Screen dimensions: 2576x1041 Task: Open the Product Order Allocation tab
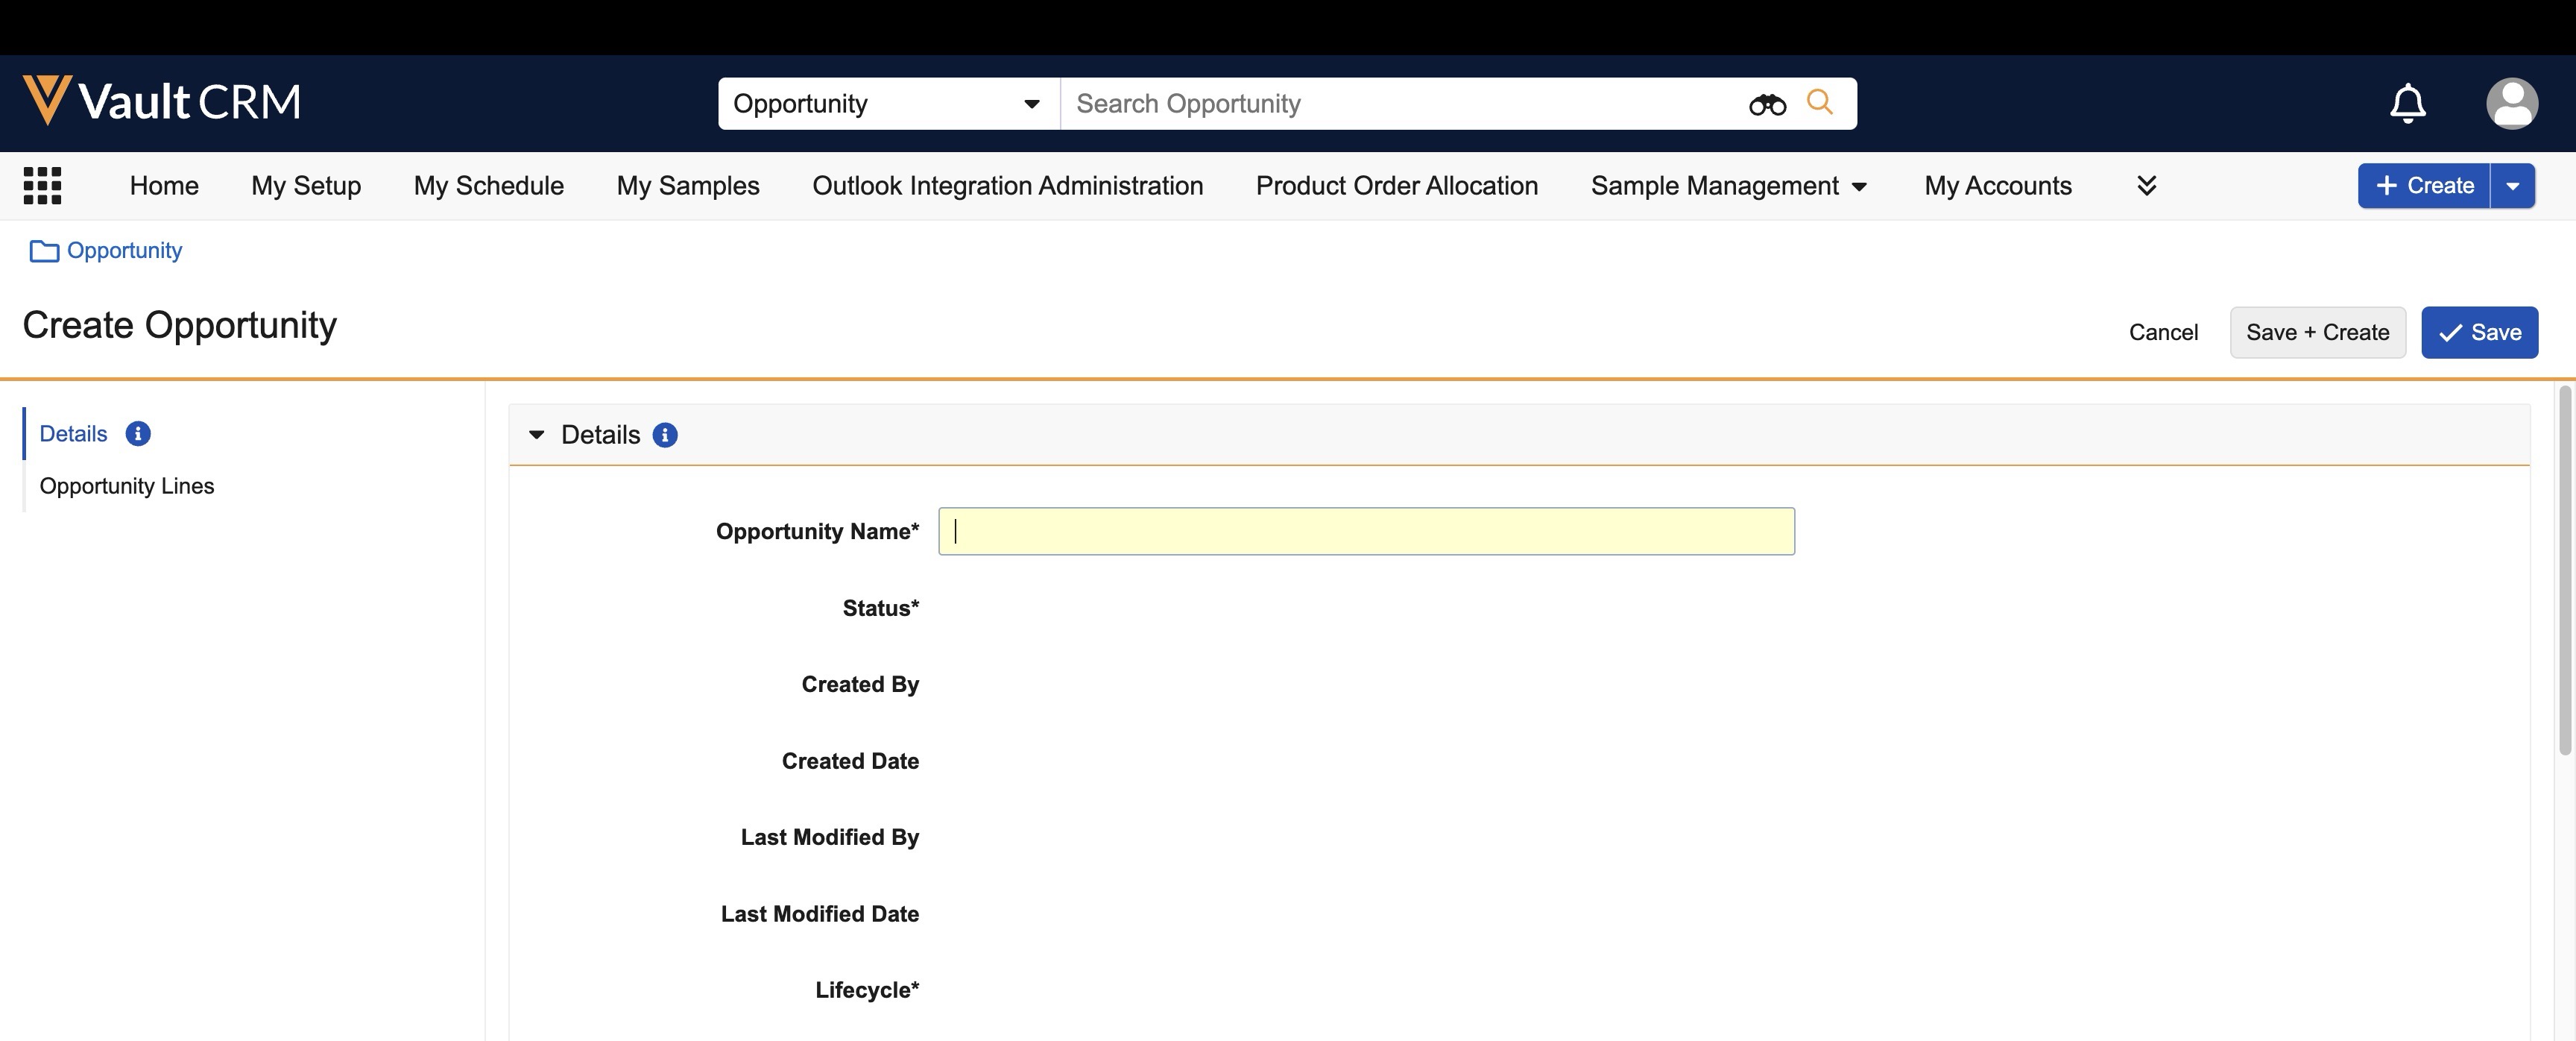1396,186
